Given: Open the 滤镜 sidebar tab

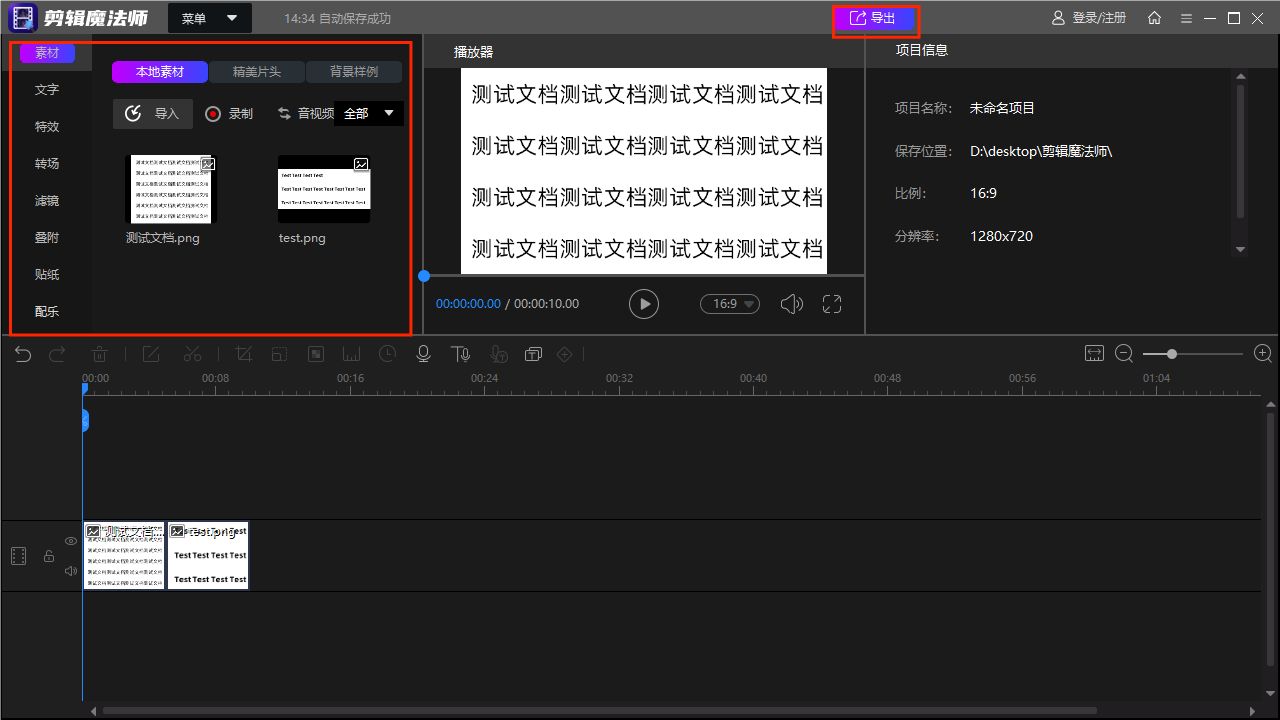Looking at the screenshot, I should click(x=47, y=201).
